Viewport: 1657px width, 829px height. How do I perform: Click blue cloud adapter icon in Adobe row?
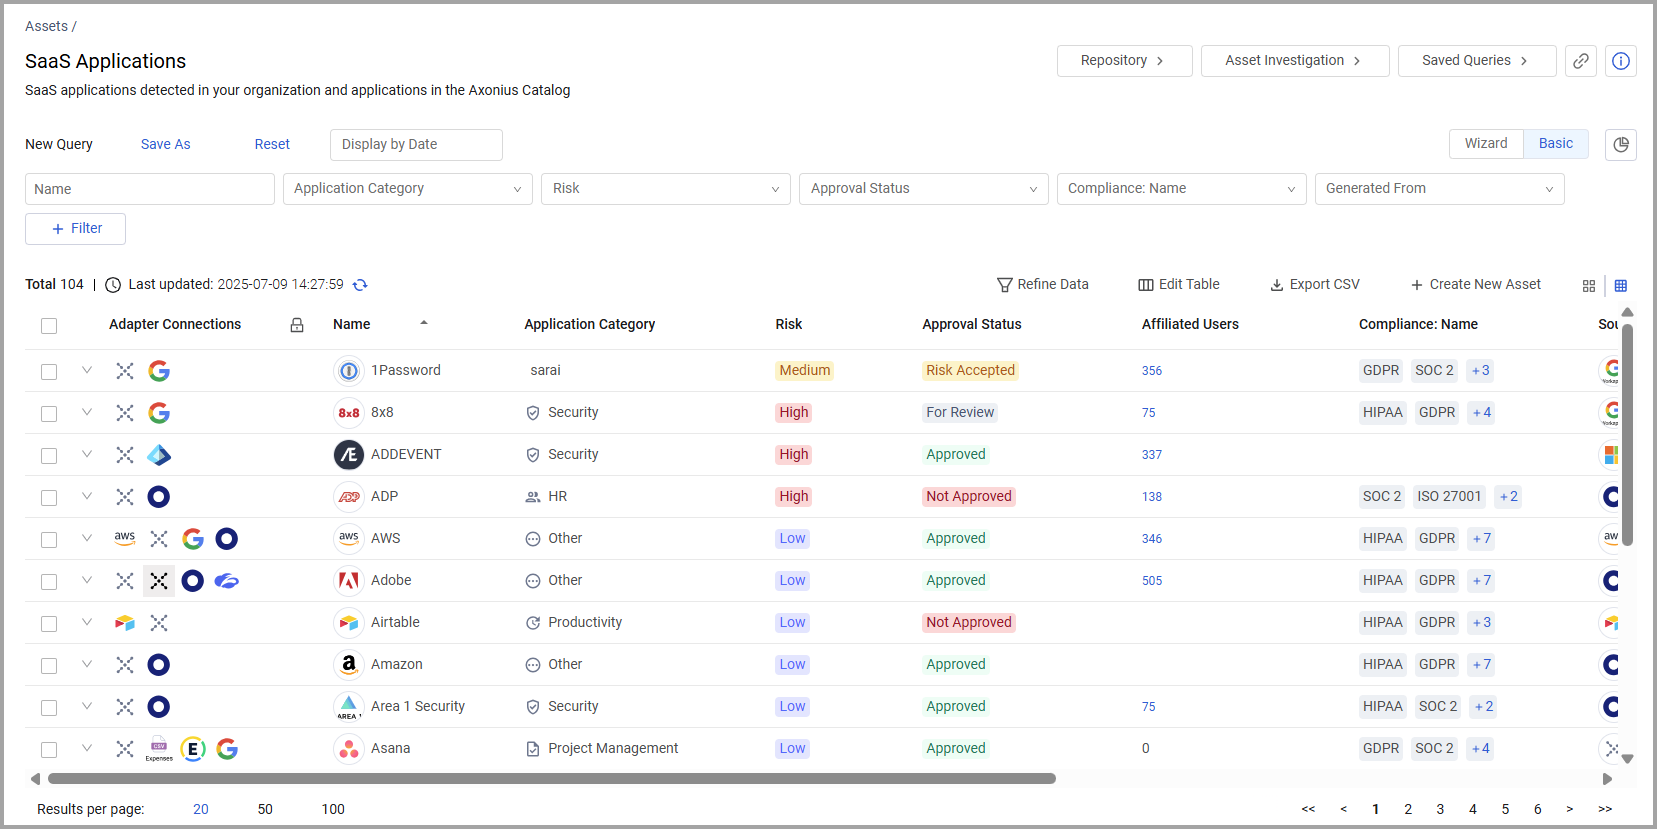coord(227,581)
